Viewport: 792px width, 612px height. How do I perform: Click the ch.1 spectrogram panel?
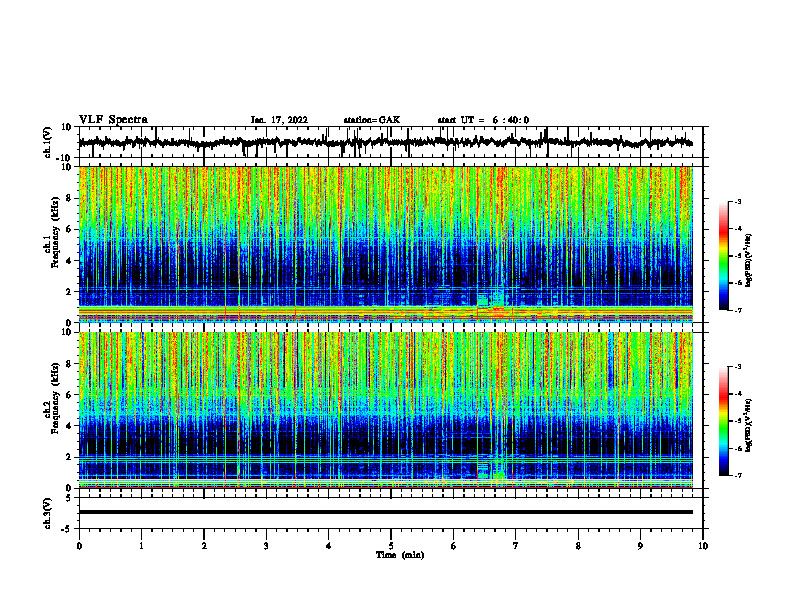(386, 244)
